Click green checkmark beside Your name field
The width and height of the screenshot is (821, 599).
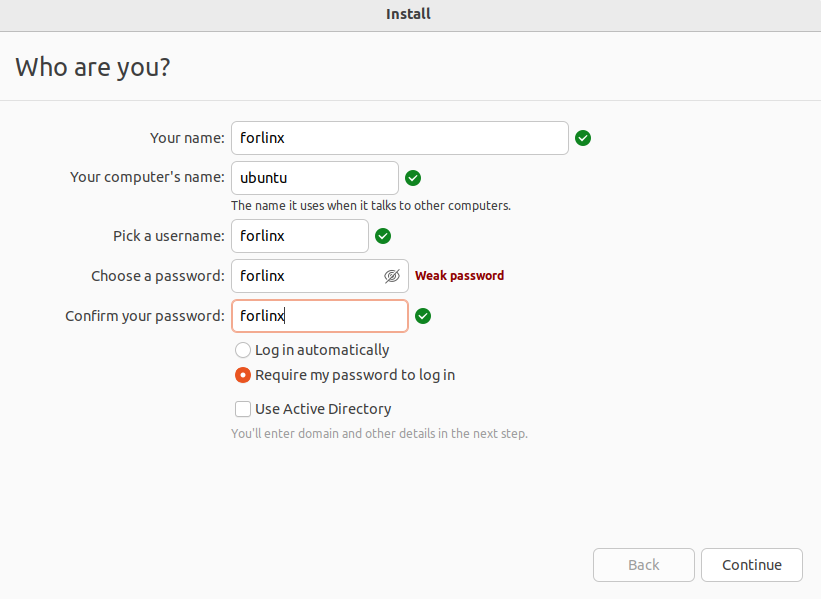583,138
